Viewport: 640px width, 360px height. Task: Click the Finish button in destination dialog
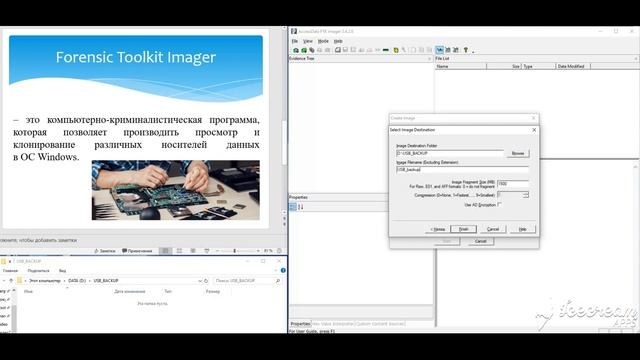[x=463, y=229]
